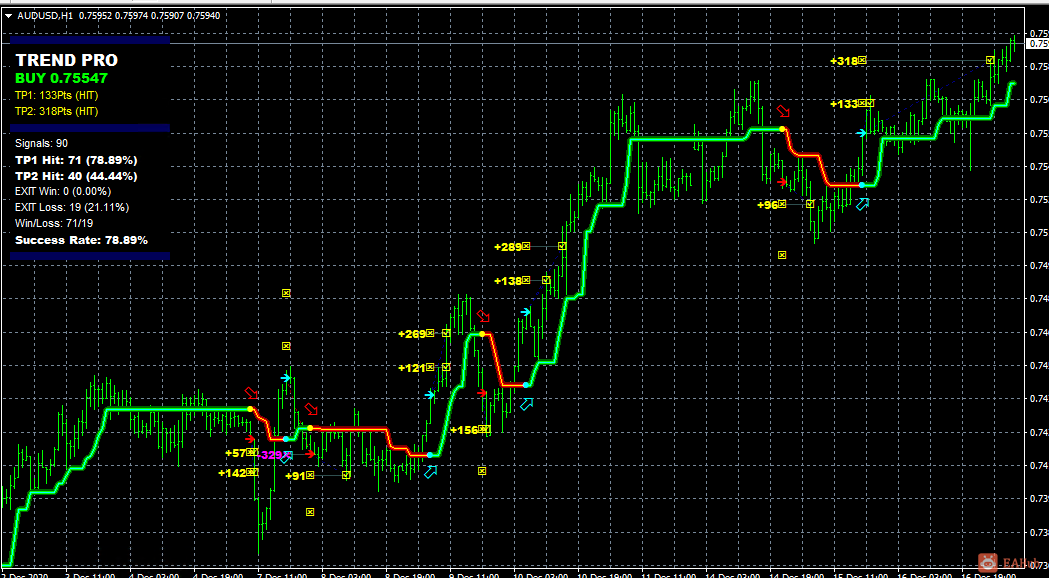
Task: Select hollow red sell arrow above +91 label
Action: (x=311, y=408)
